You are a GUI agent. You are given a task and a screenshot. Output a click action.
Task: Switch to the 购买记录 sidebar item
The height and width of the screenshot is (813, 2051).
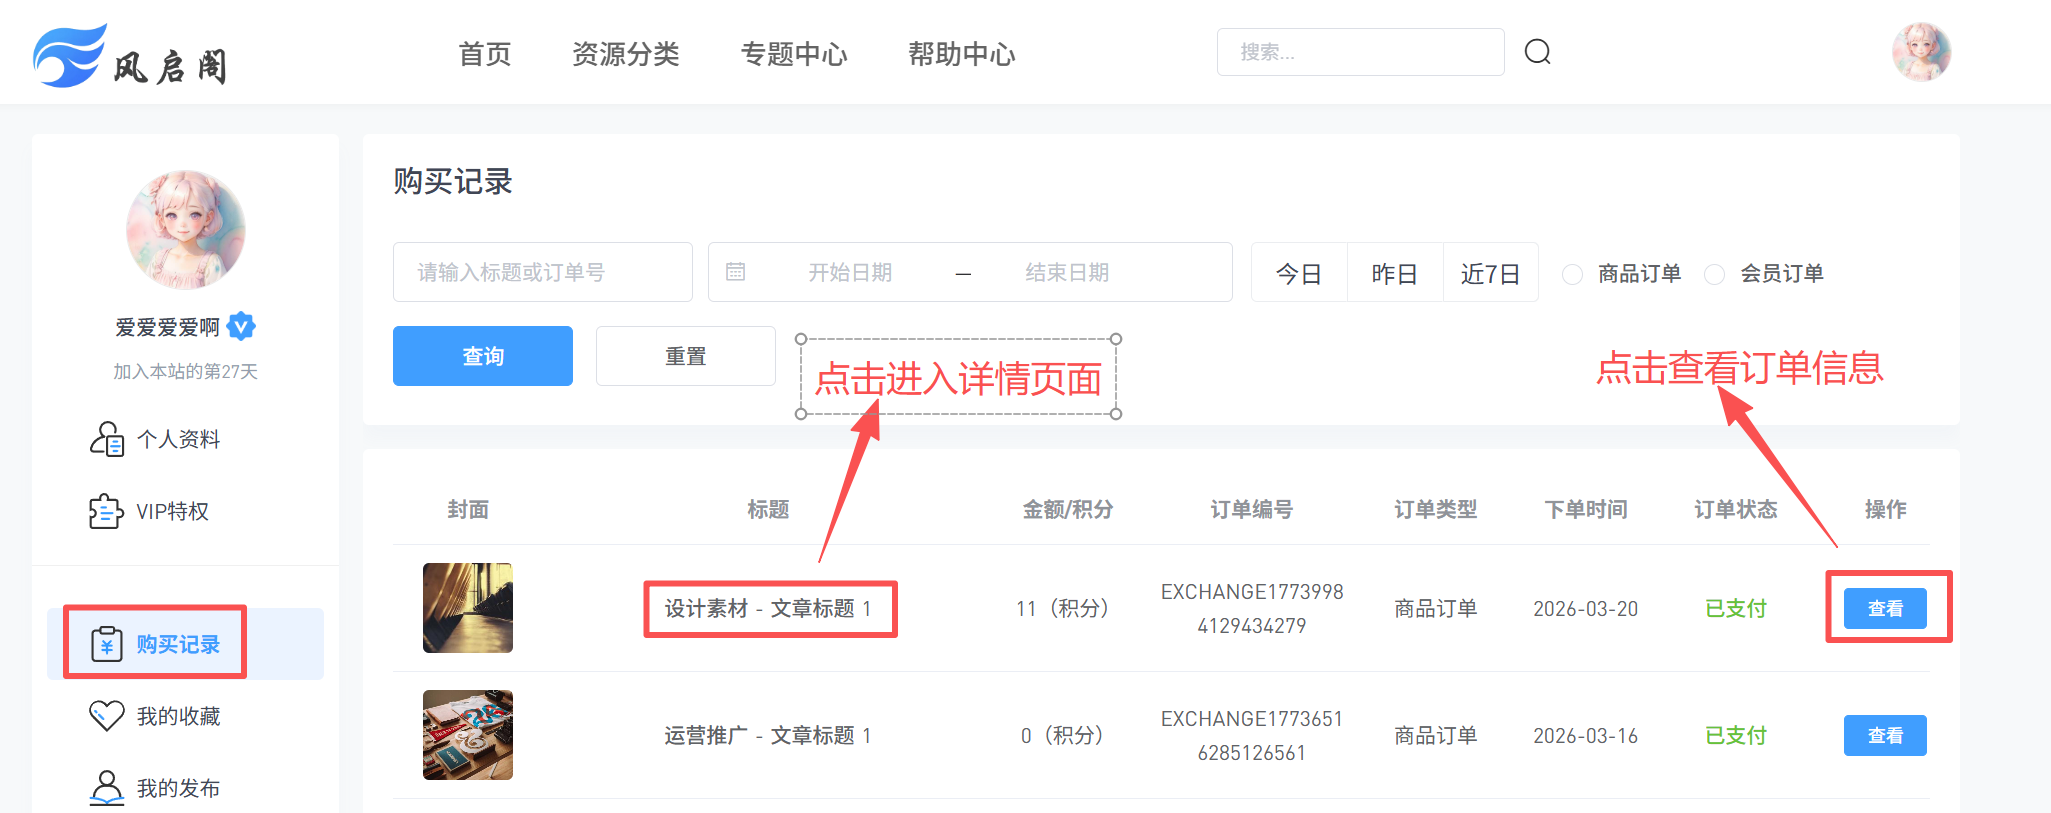(177, 644)
